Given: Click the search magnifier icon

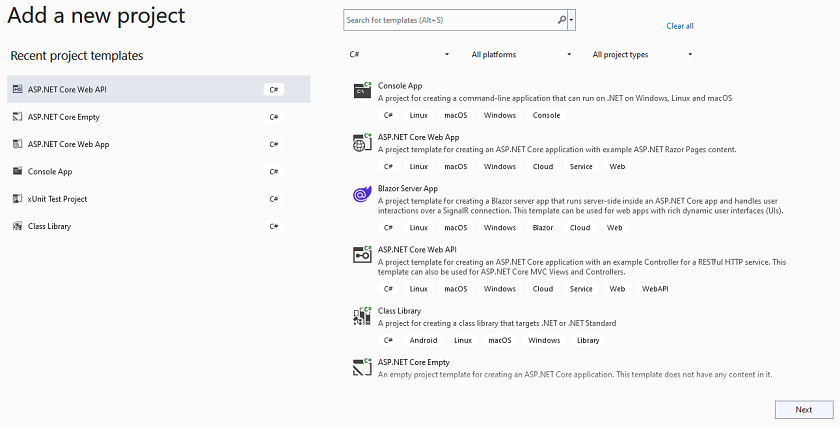Looking at the screenshot, I should 561,20.
